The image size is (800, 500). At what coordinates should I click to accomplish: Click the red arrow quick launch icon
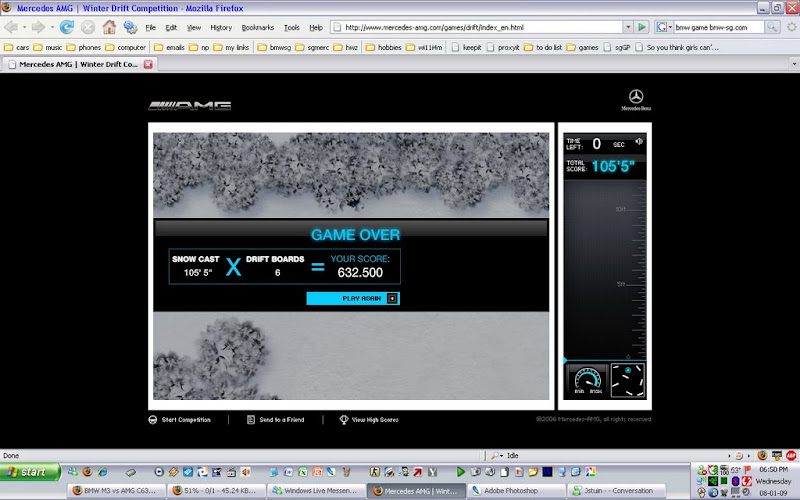[x=418, y=472]
